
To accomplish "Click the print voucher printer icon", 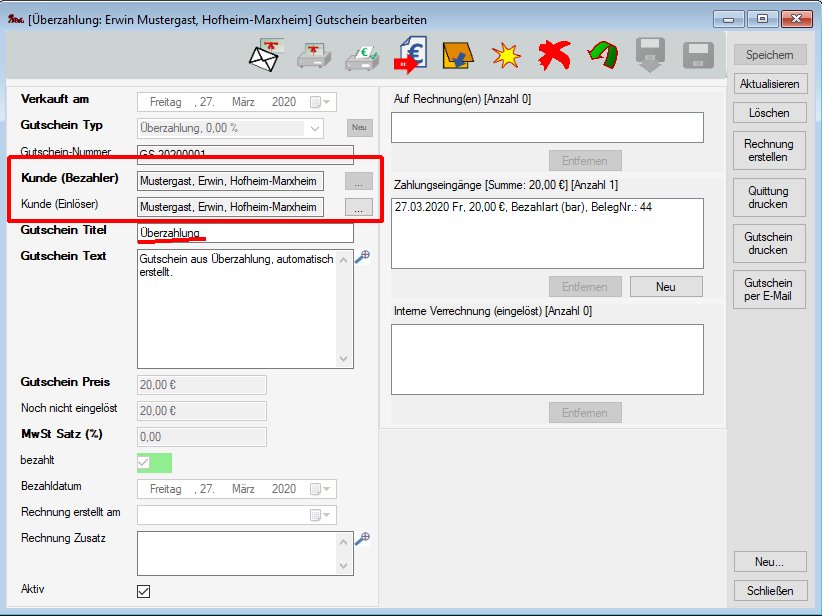I will (x=314, y=55).
